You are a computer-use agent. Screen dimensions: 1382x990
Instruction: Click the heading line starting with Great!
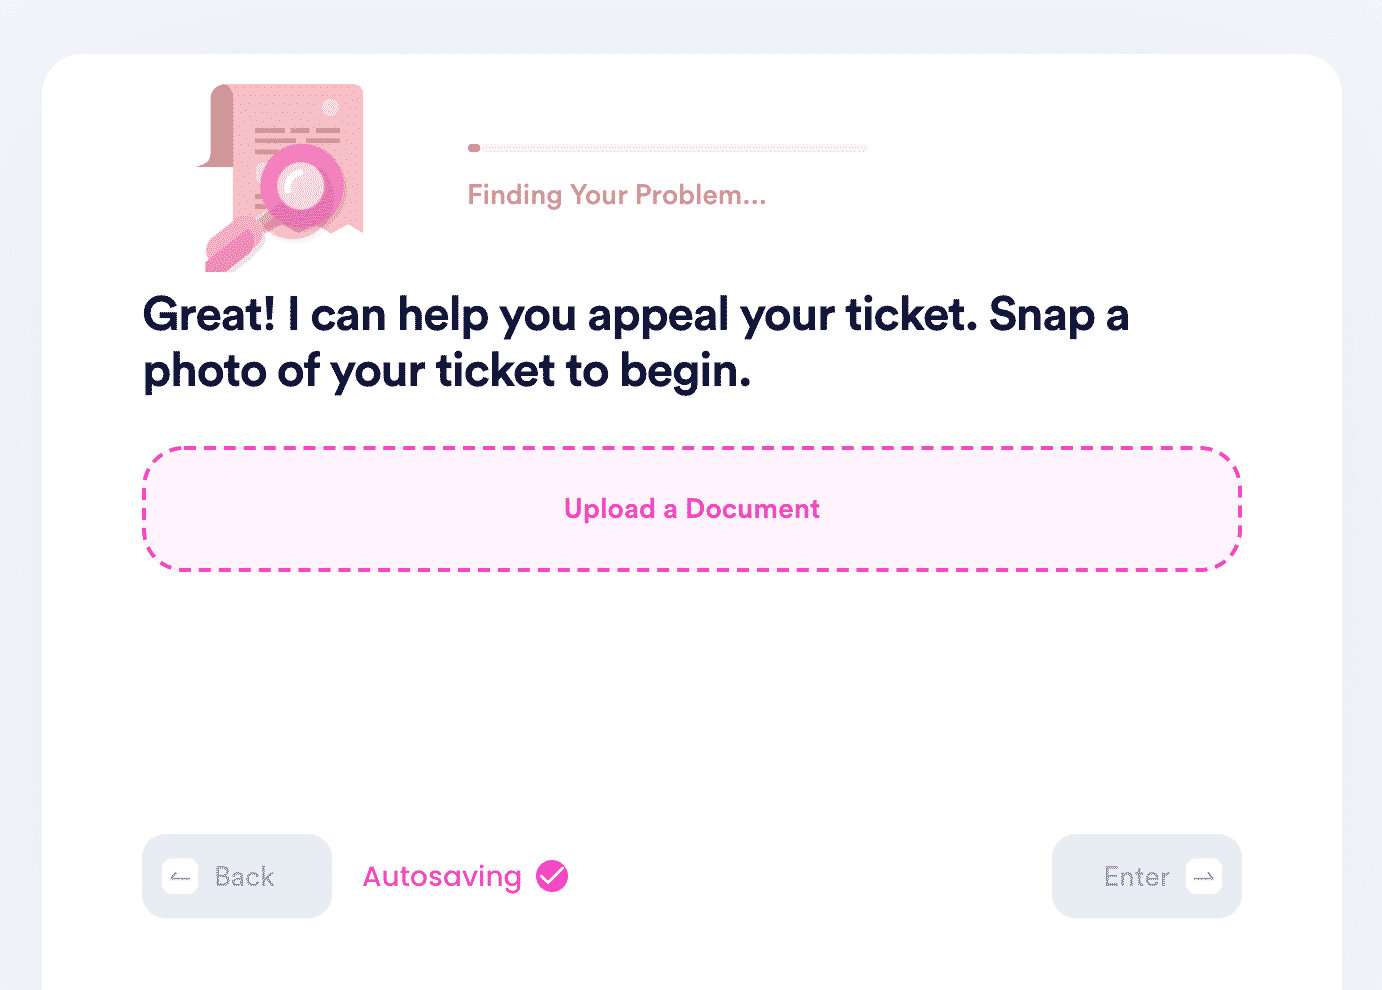point(636,315)
